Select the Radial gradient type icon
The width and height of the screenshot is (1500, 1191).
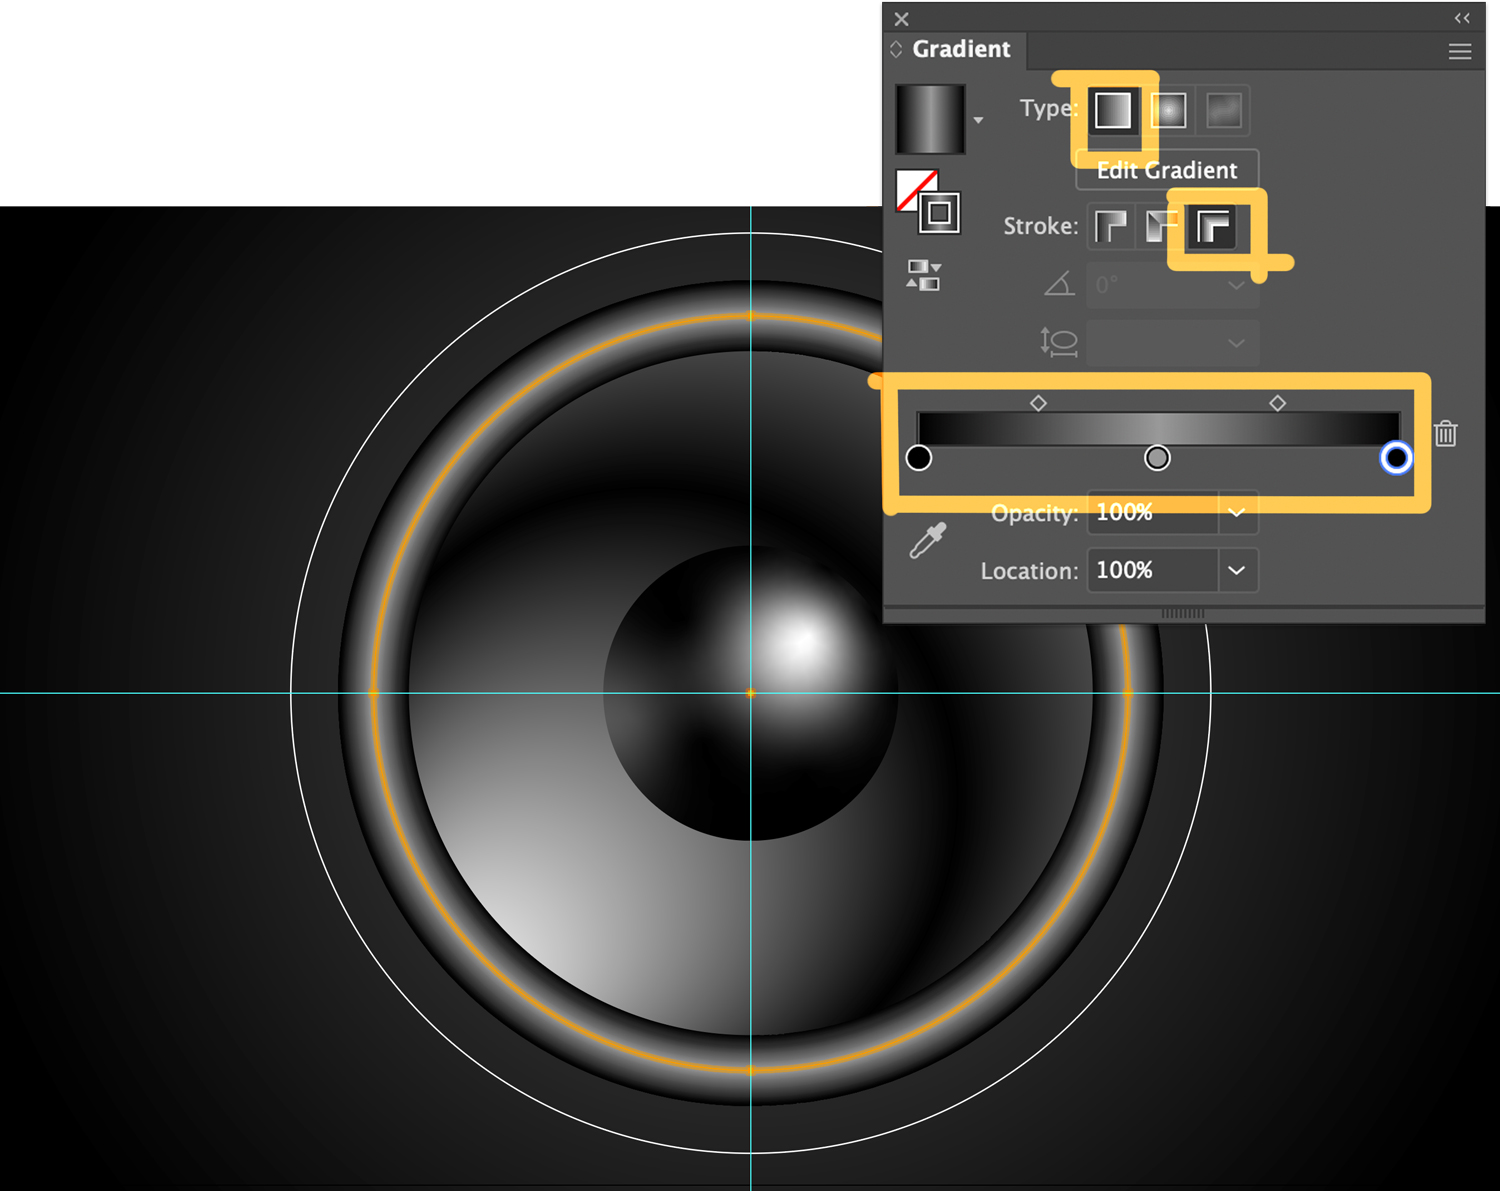point(1168,110)
